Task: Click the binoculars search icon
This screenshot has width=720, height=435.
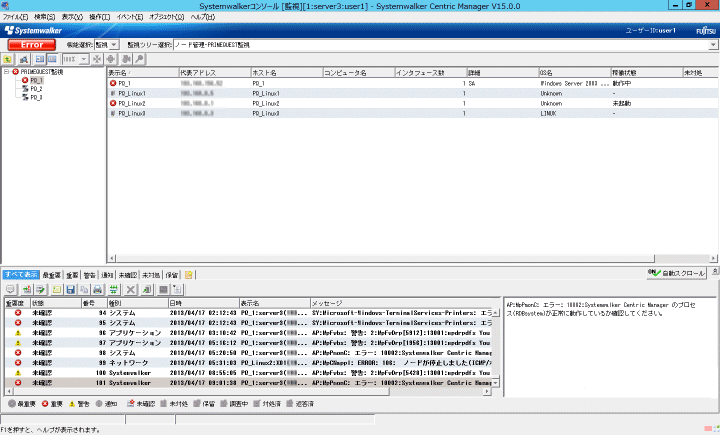Action: (126, 59)
